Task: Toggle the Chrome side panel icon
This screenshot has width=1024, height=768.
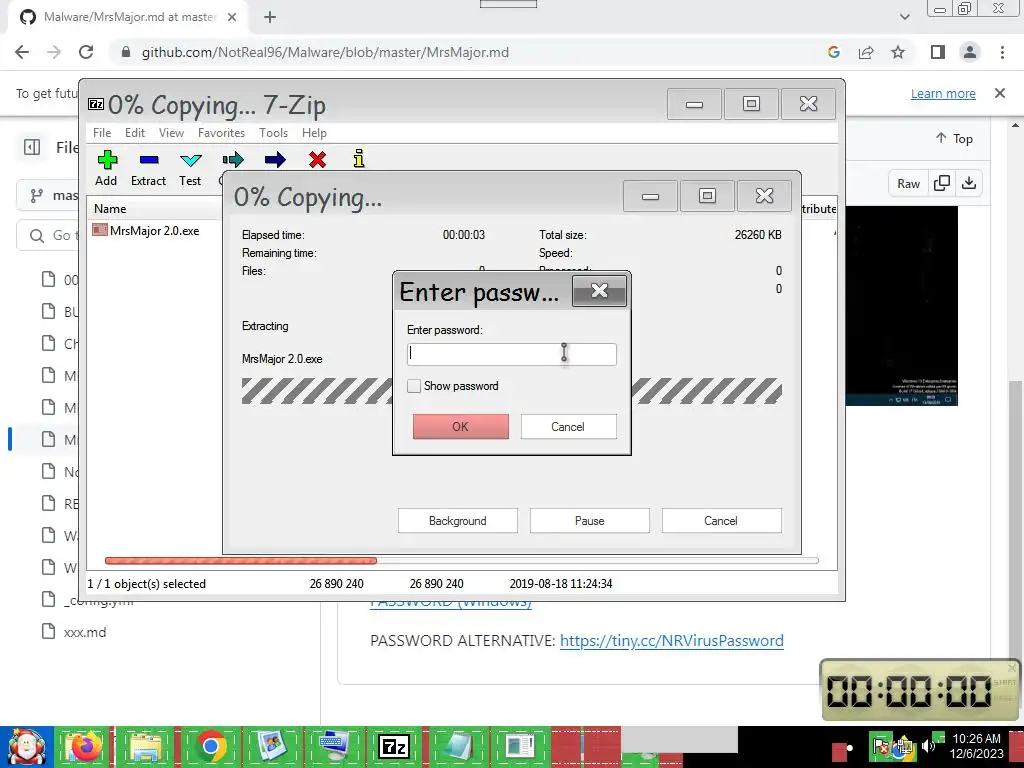Action: [x=938, y=52]
